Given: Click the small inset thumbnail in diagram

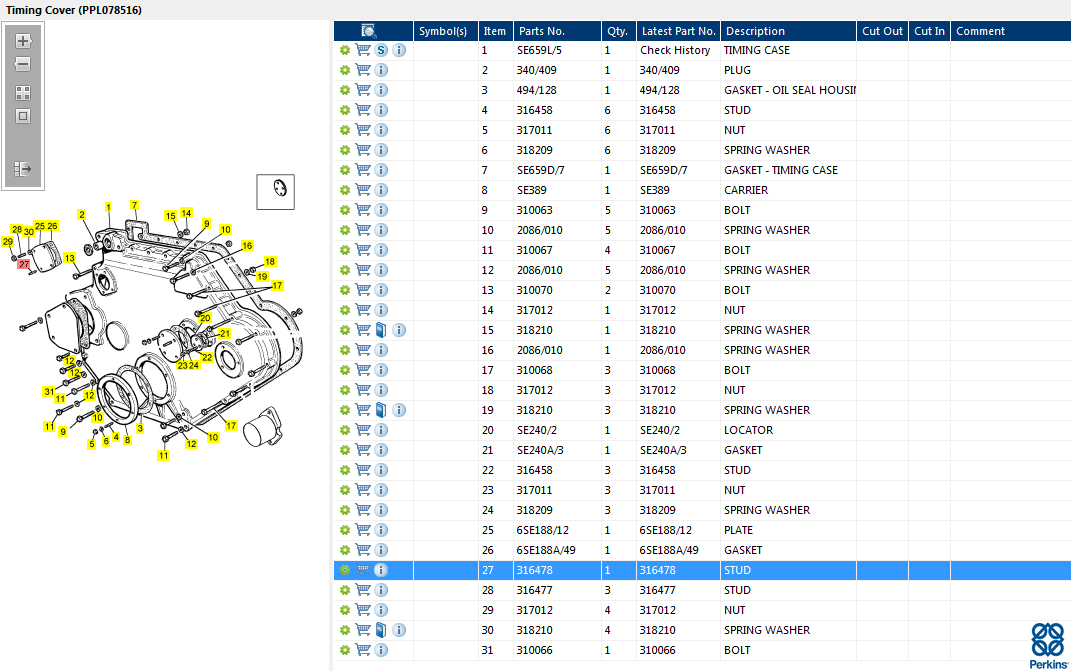Looking at the screenshot, I should coord(275,190).
